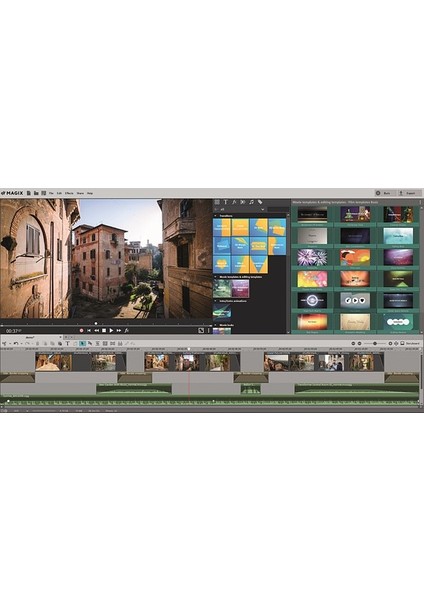Click the media pool search field
This screenshot has height=600, width=424.
click(x=278, y=210)
